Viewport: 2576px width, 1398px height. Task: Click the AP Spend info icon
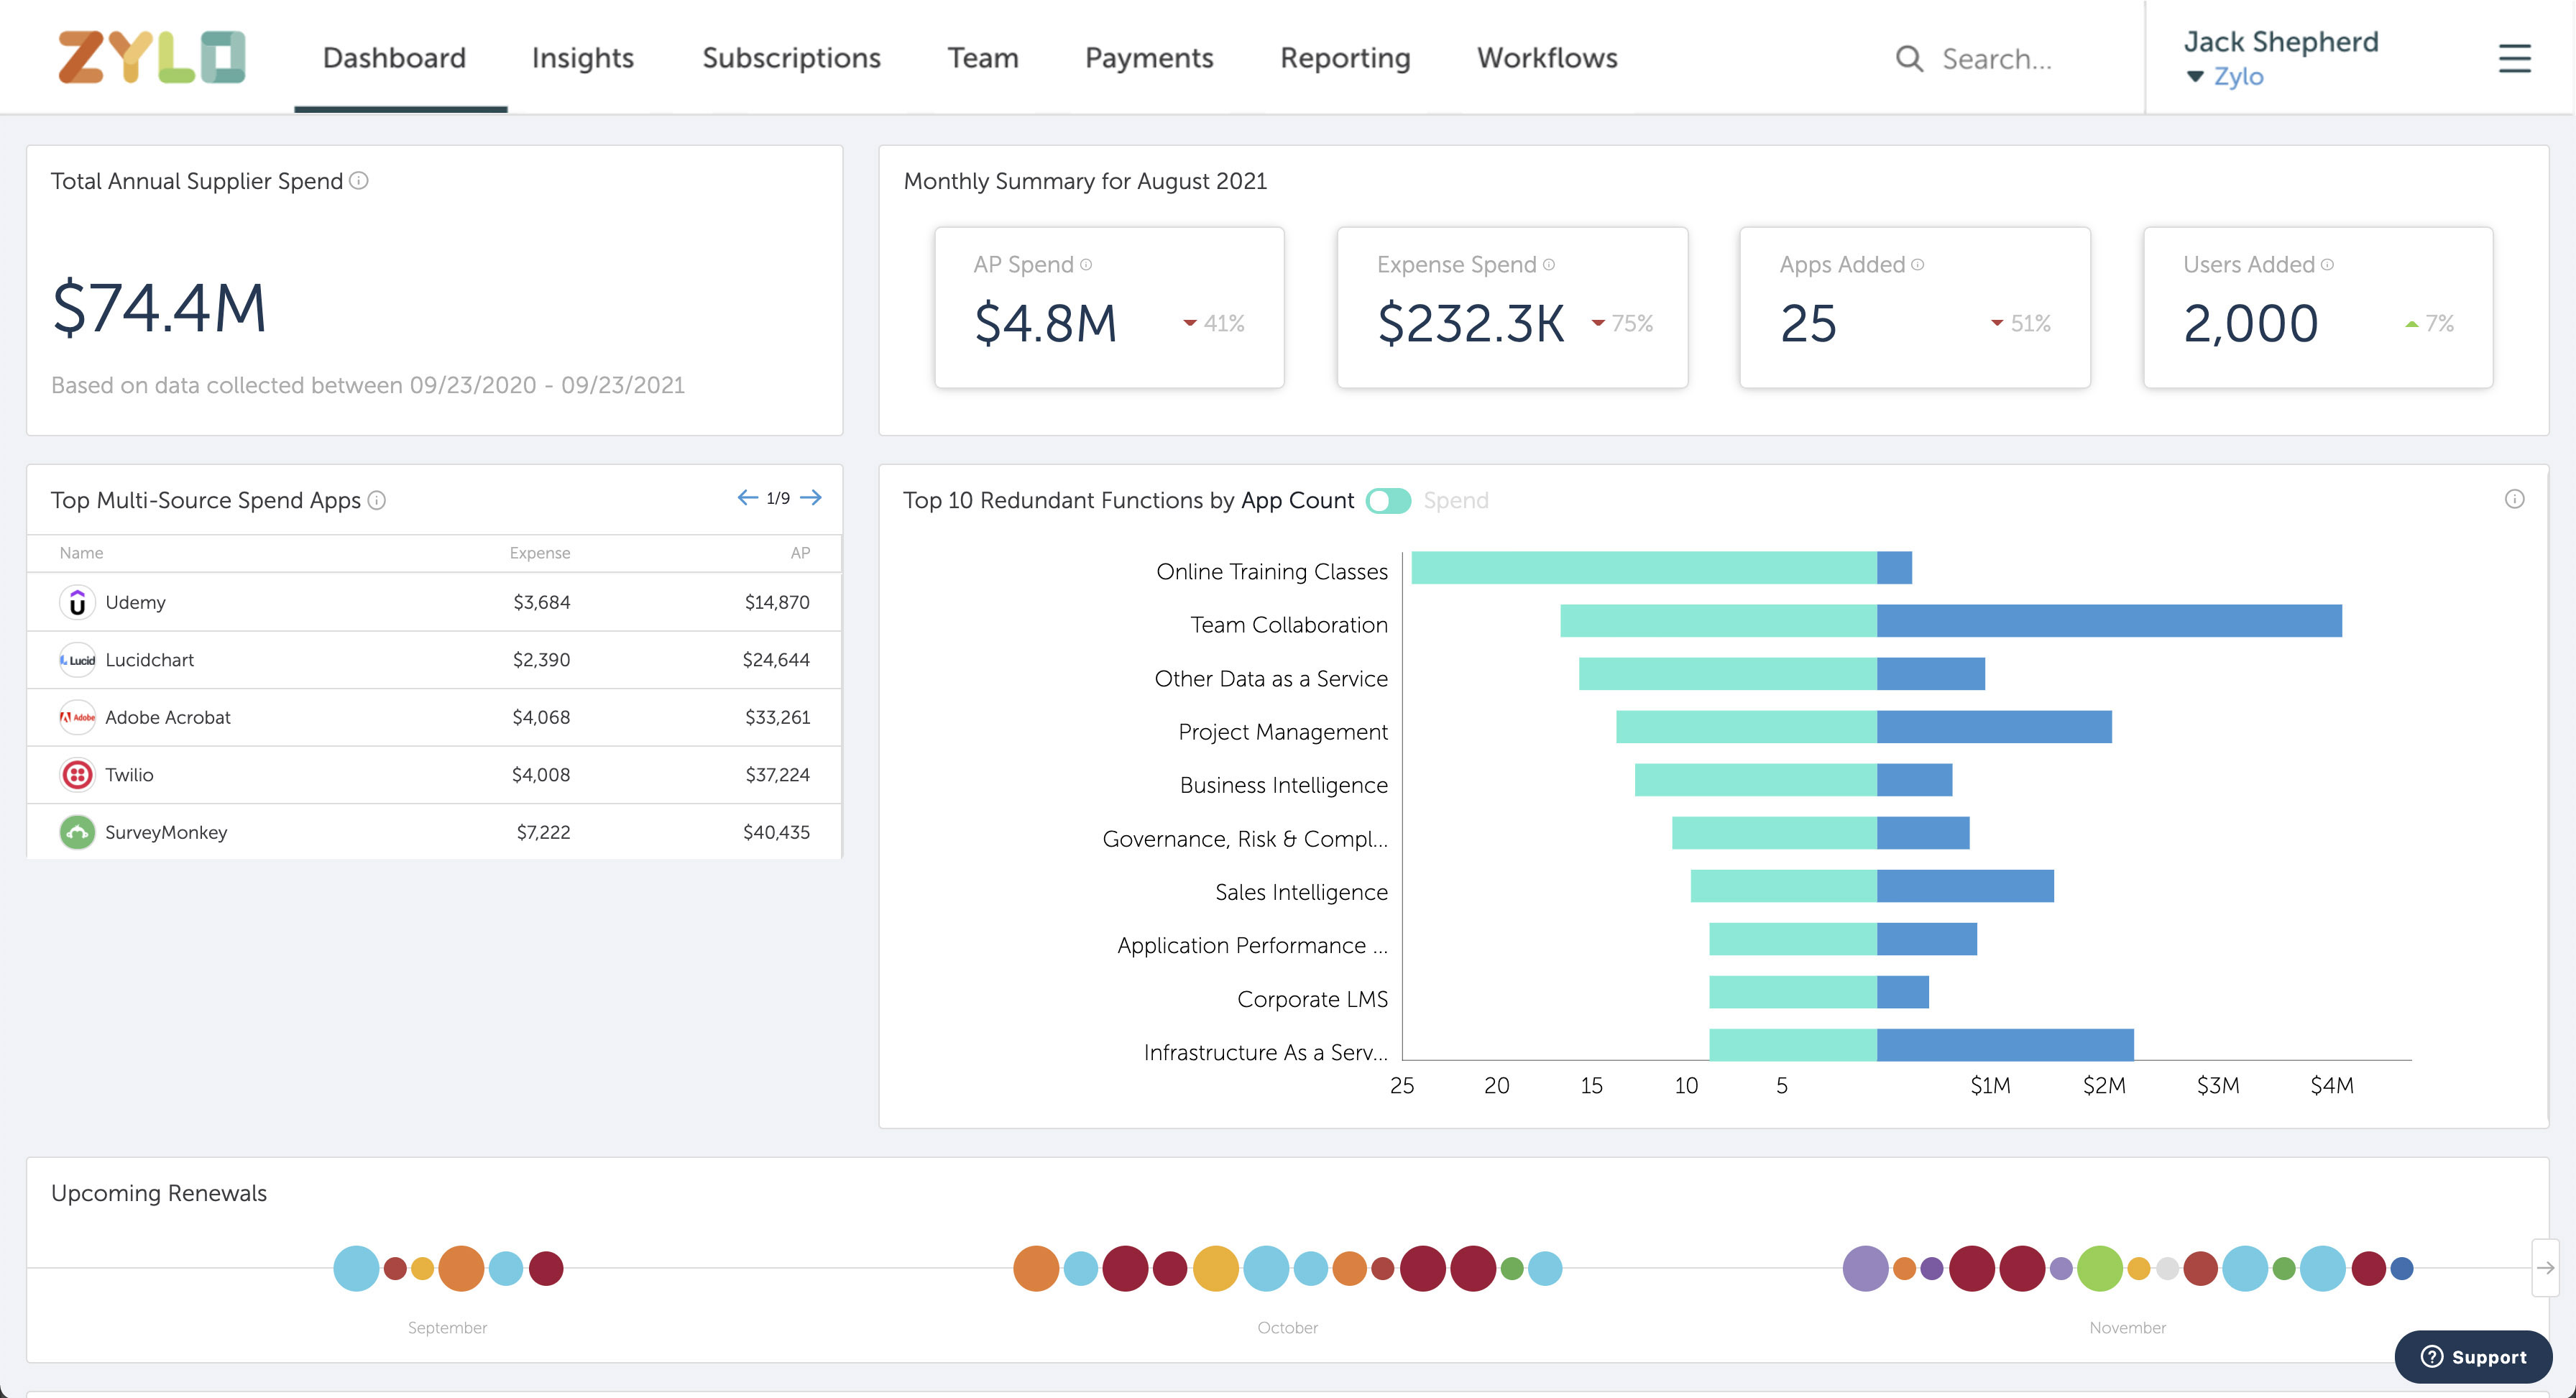click(1086, 265)
